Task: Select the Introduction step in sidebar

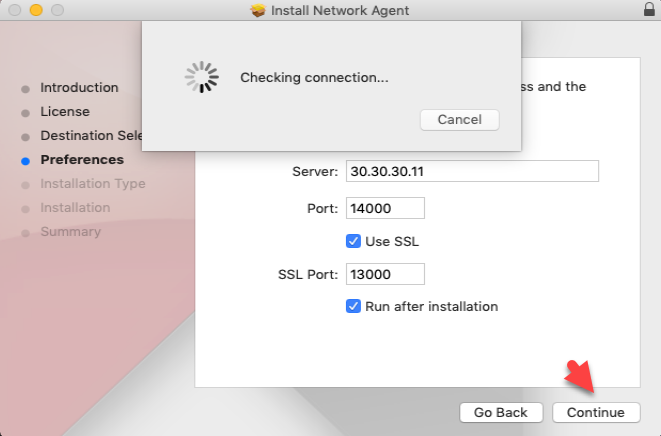Action: [79, 88]
